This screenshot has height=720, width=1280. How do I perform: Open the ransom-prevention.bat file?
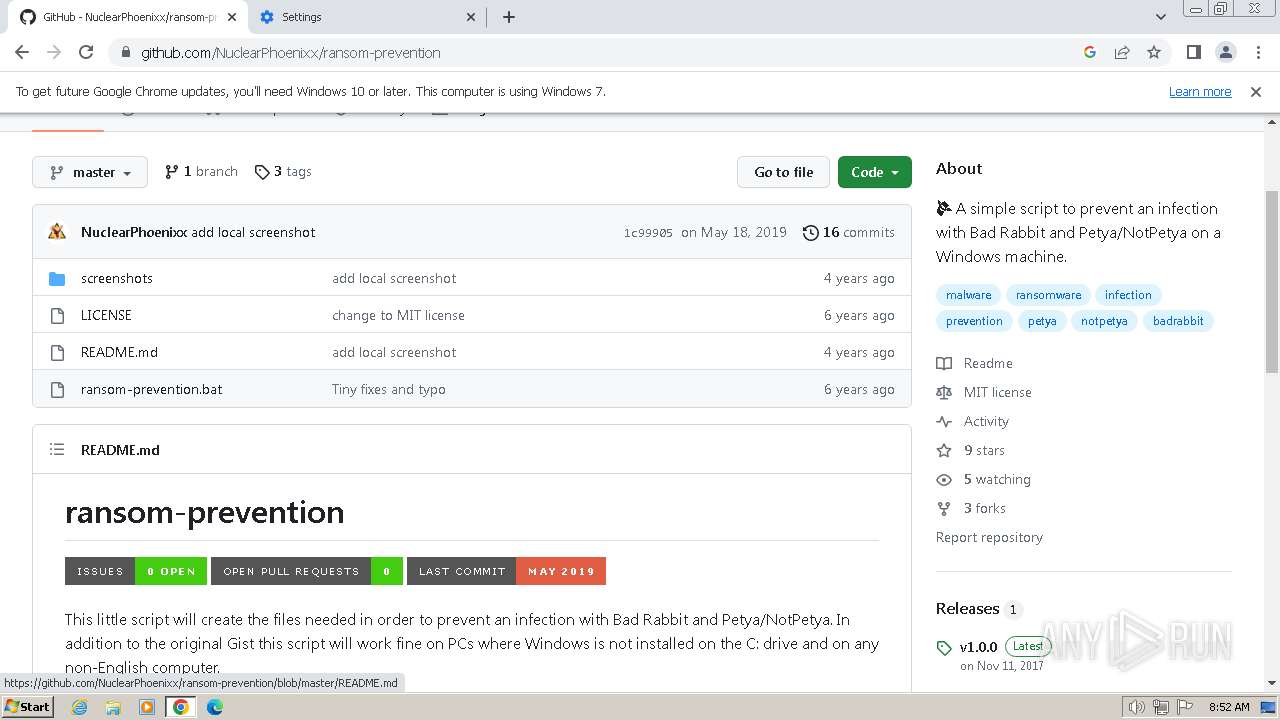point(152,389)
